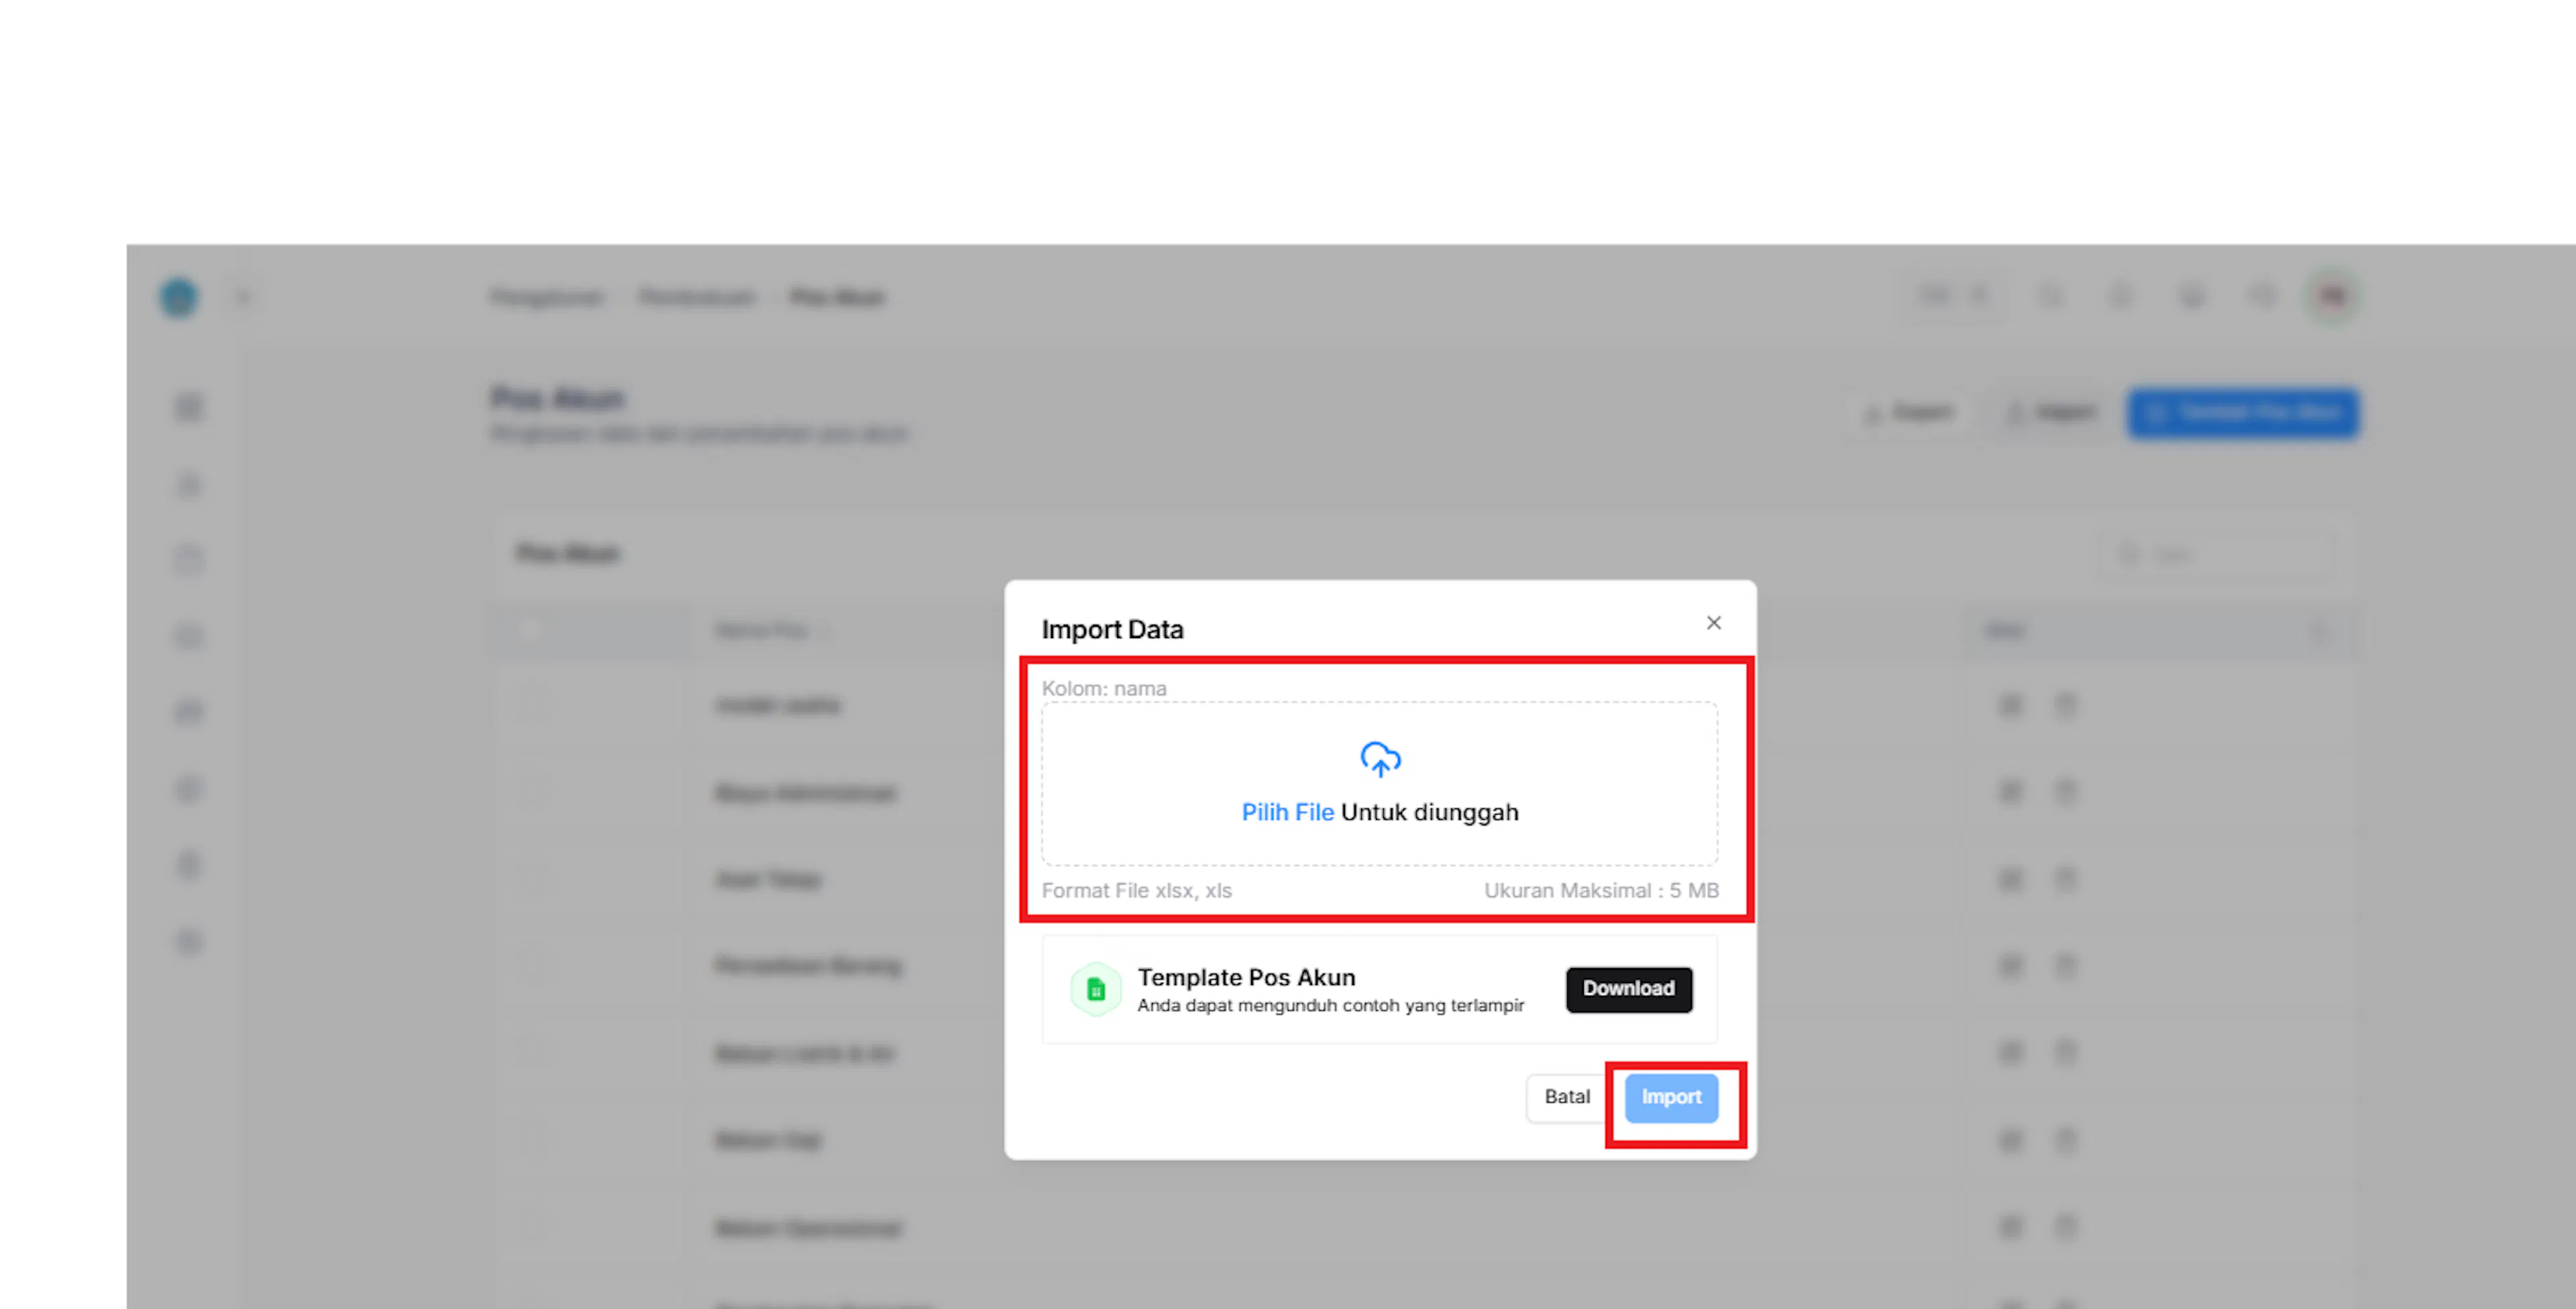Download the Template Pos Akun file

1629,989
